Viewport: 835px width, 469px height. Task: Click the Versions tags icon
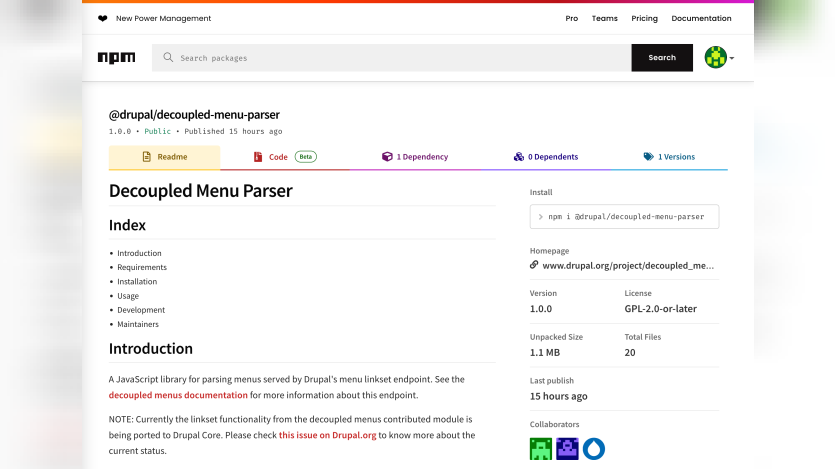pos(648,157)
